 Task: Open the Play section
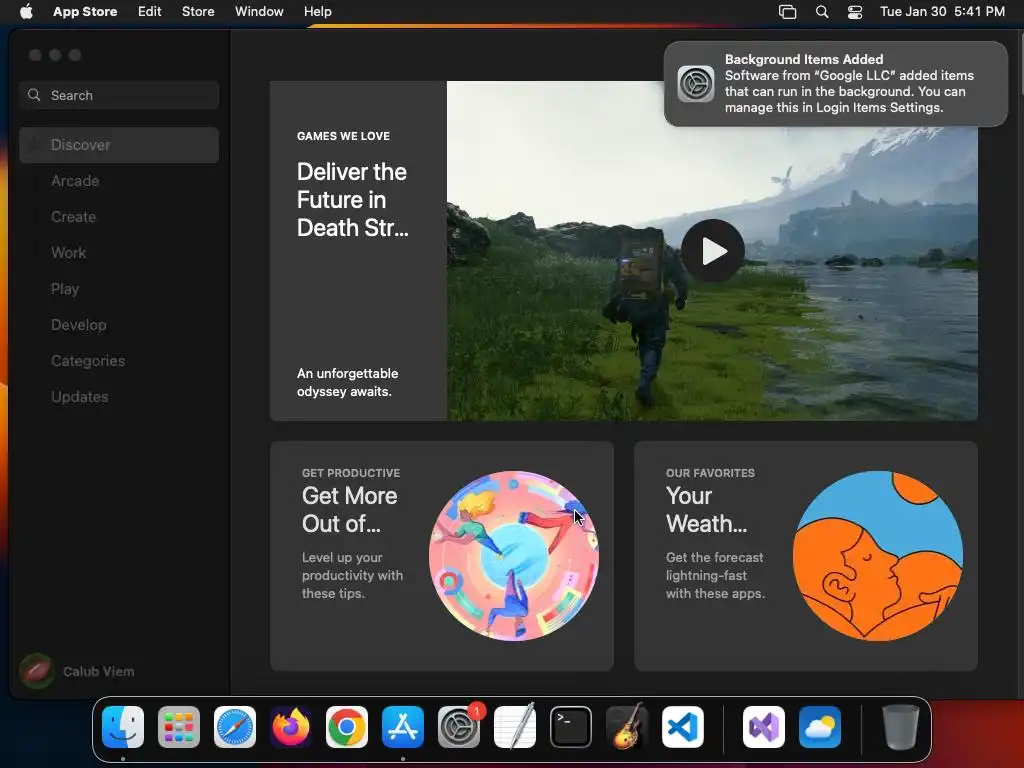119,289
